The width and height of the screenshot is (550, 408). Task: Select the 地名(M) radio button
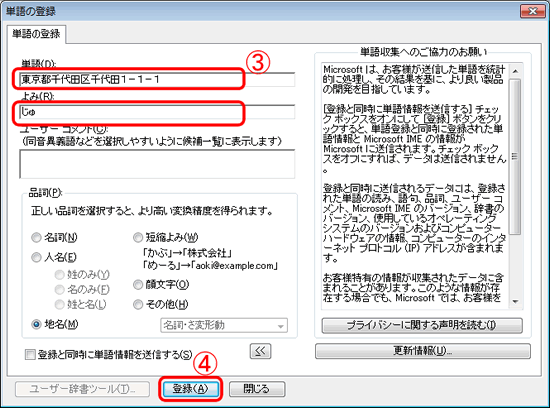(36, 324)
